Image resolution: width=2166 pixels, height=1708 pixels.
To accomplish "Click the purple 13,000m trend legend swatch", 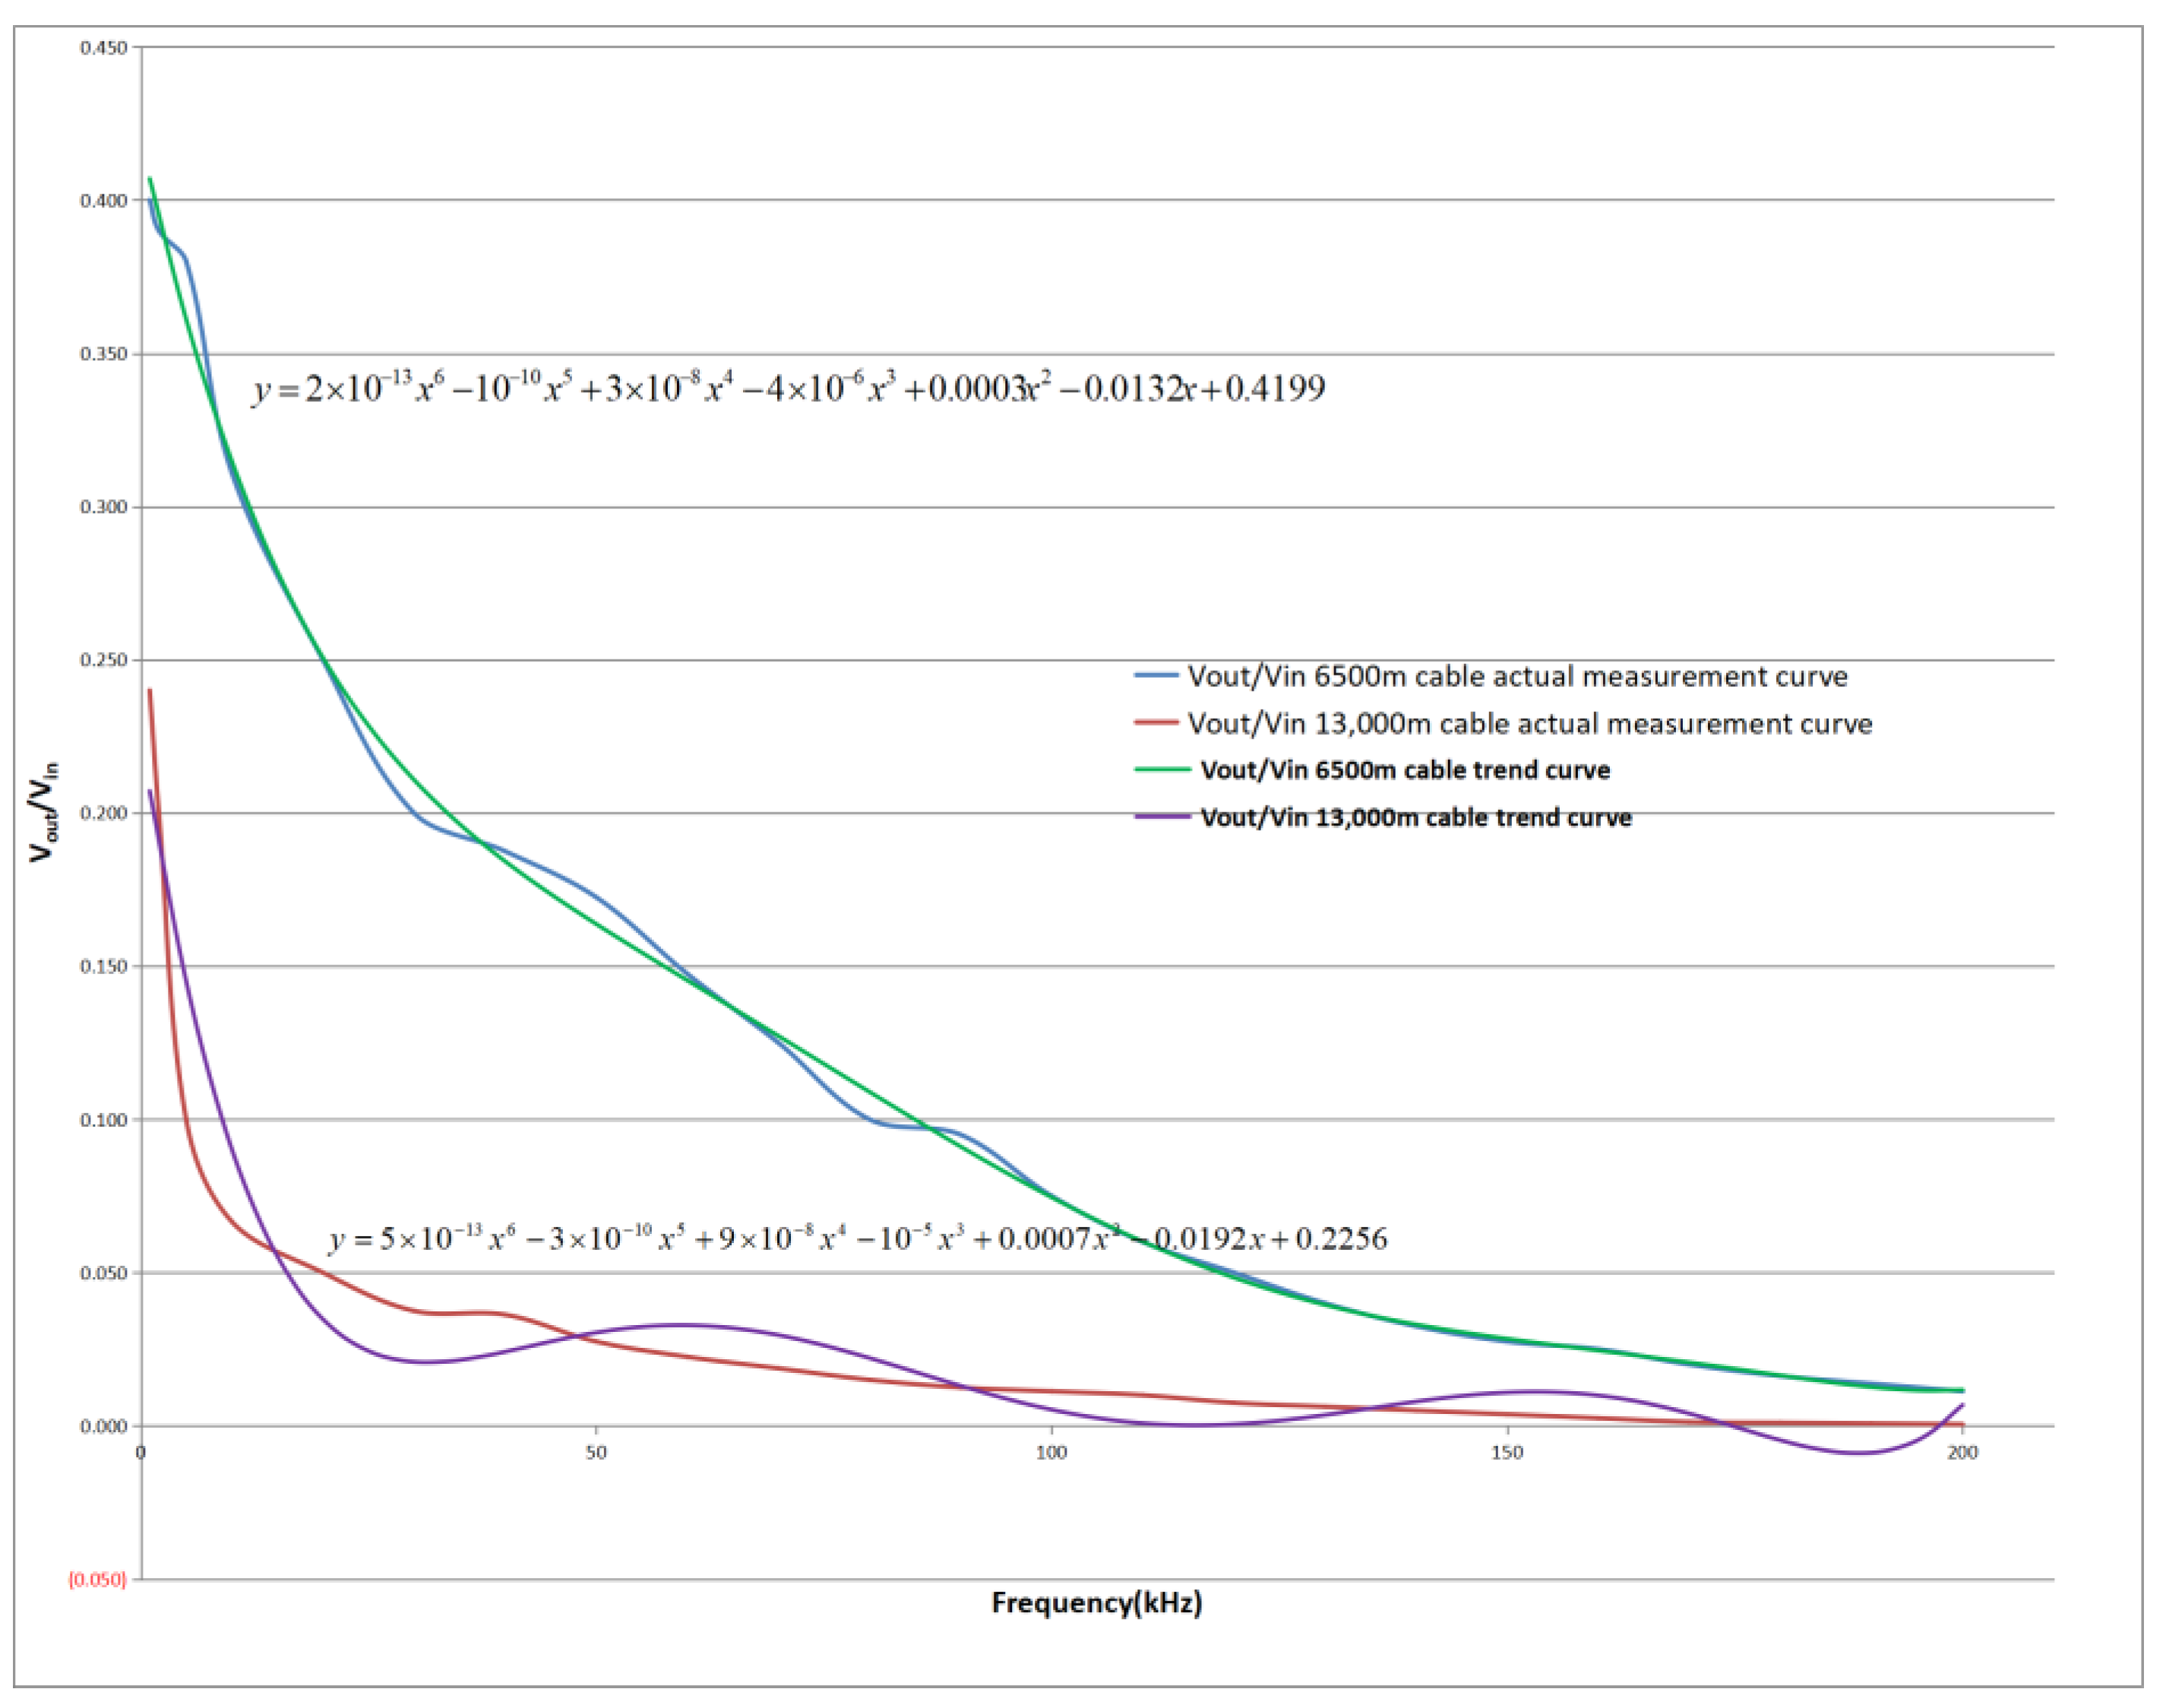I will [1162, 817].
